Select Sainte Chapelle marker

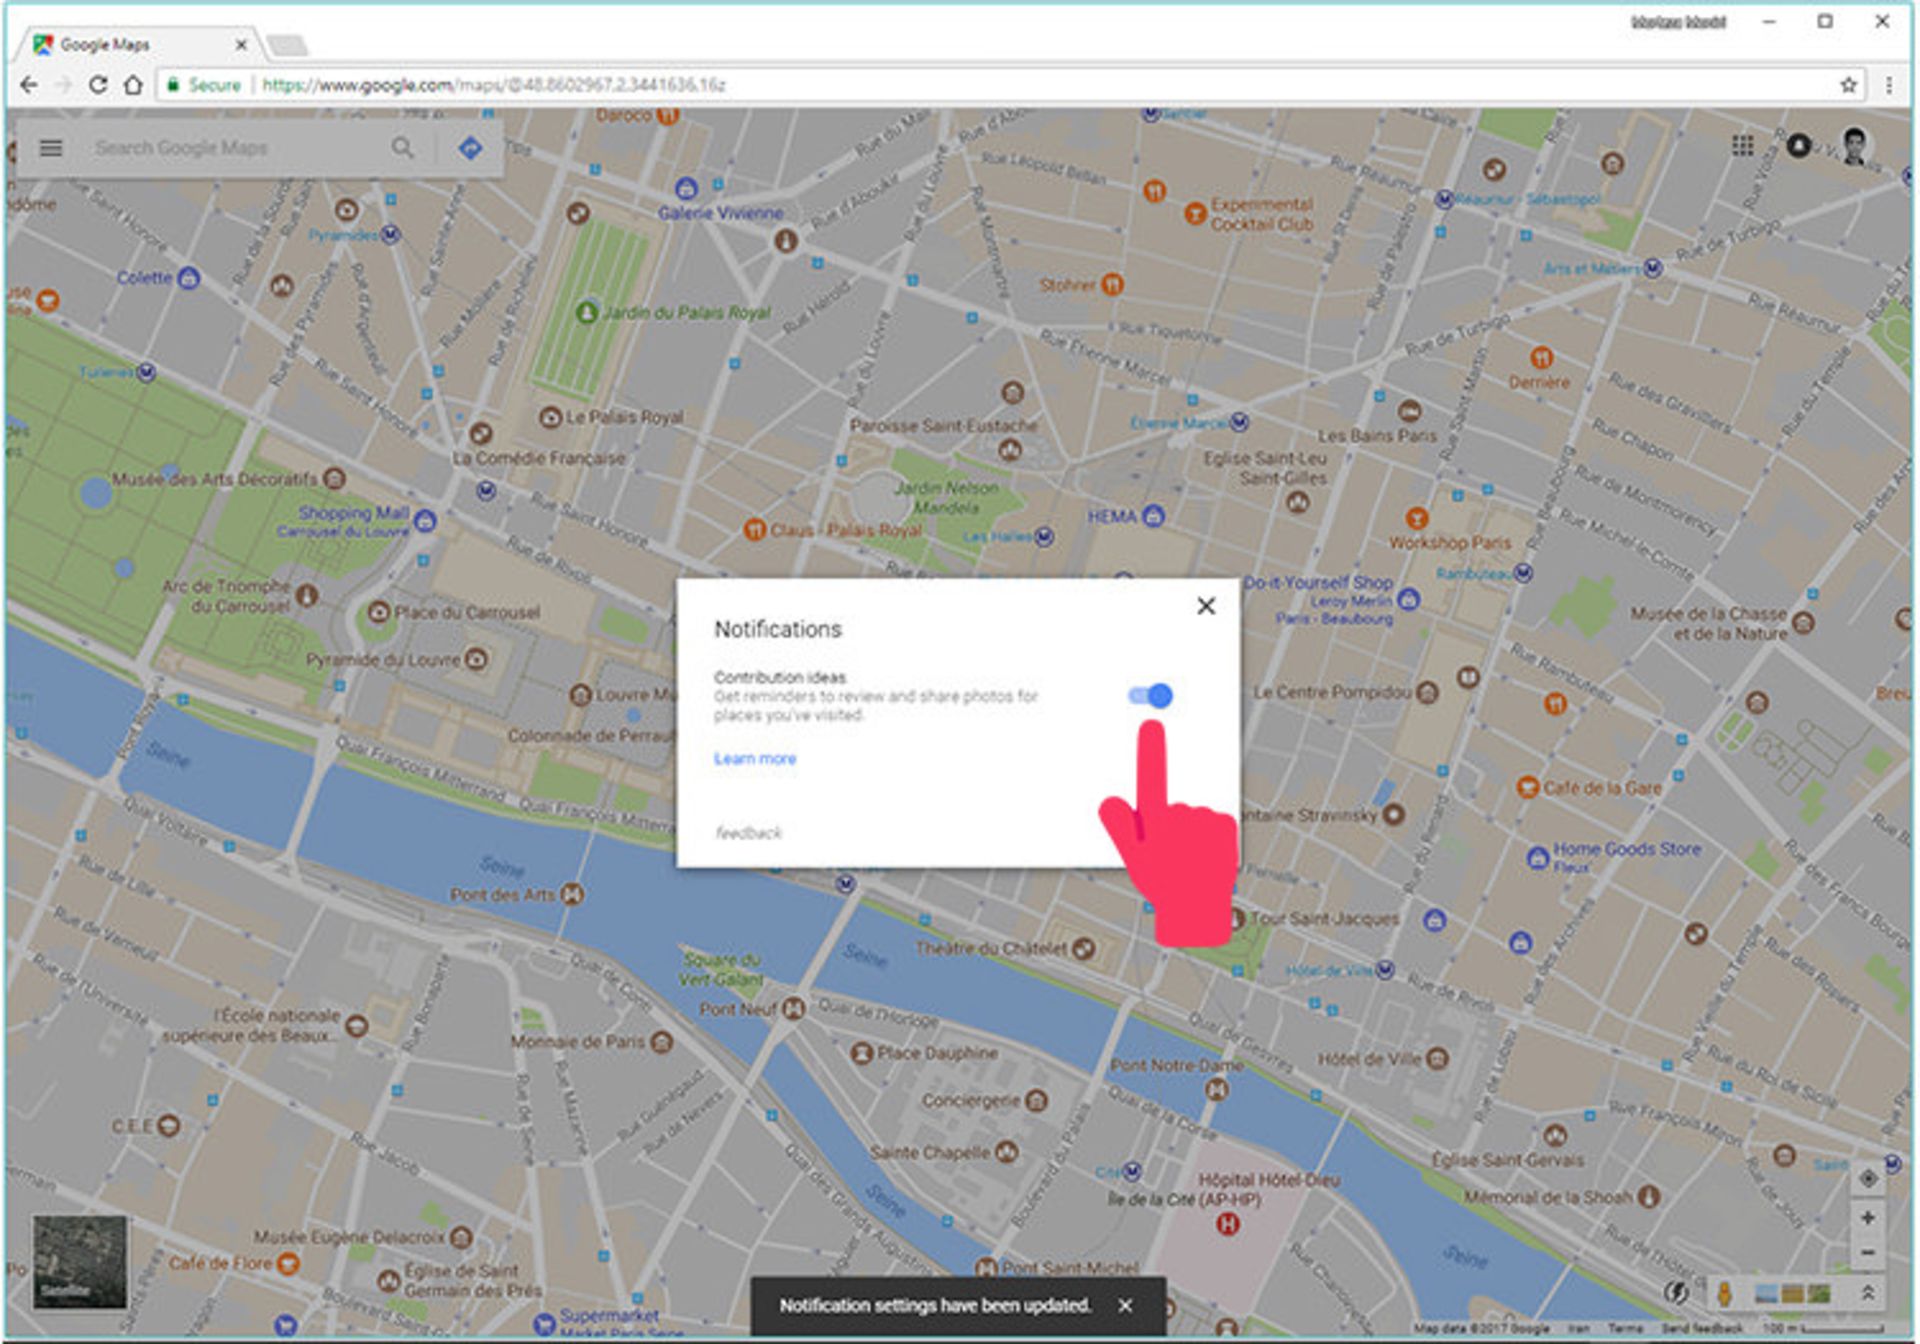point(1006,1152)
